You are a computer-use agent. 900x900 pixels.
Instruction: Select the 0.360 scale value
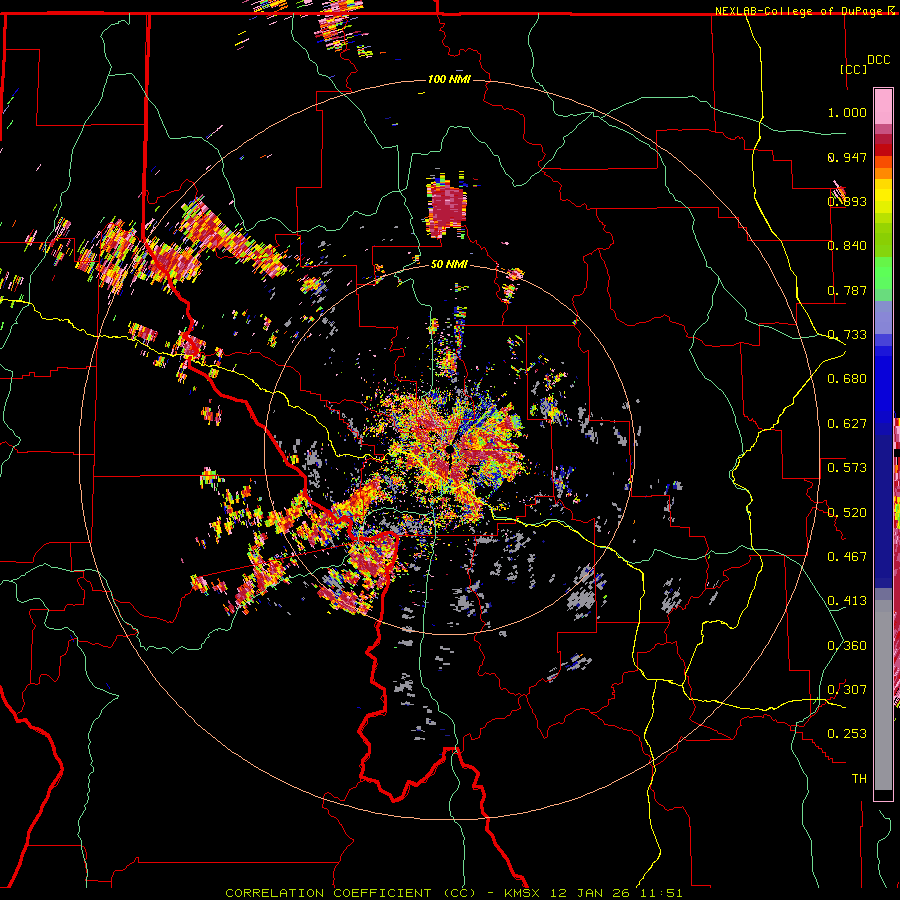pyautogui.click(x=847, y=646)
